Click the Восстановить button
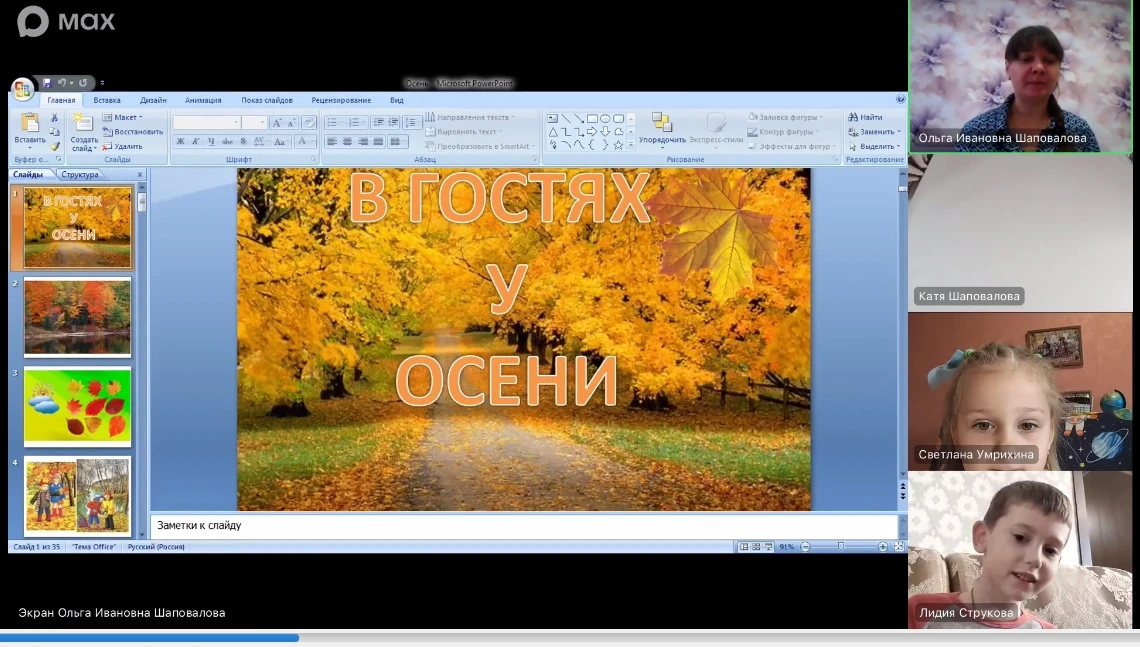Viewport: 1140px width, 647px height. point(133,132)
